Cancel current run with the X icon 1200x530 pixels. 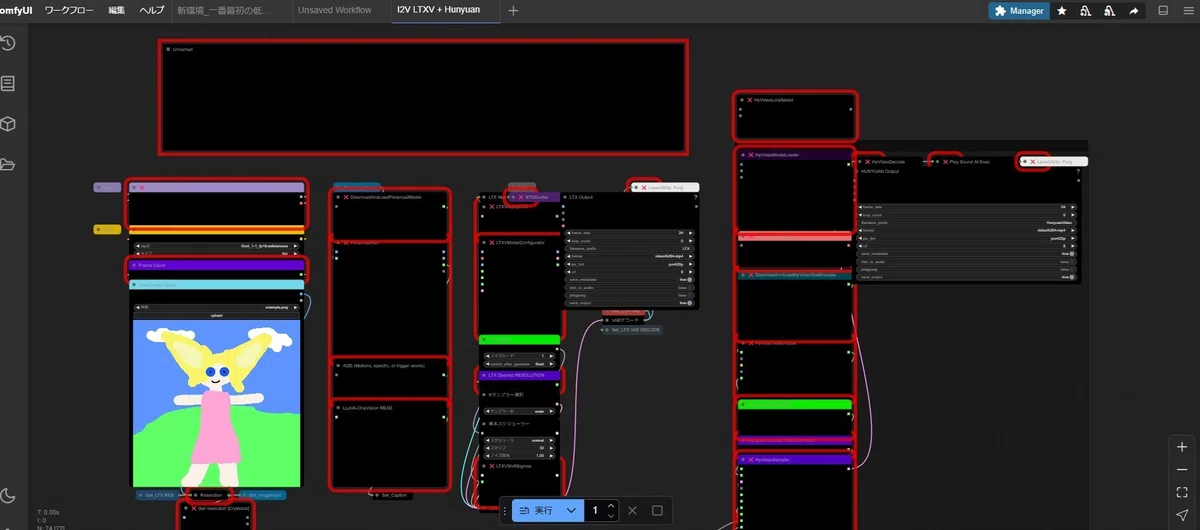(x=632, y=510)
